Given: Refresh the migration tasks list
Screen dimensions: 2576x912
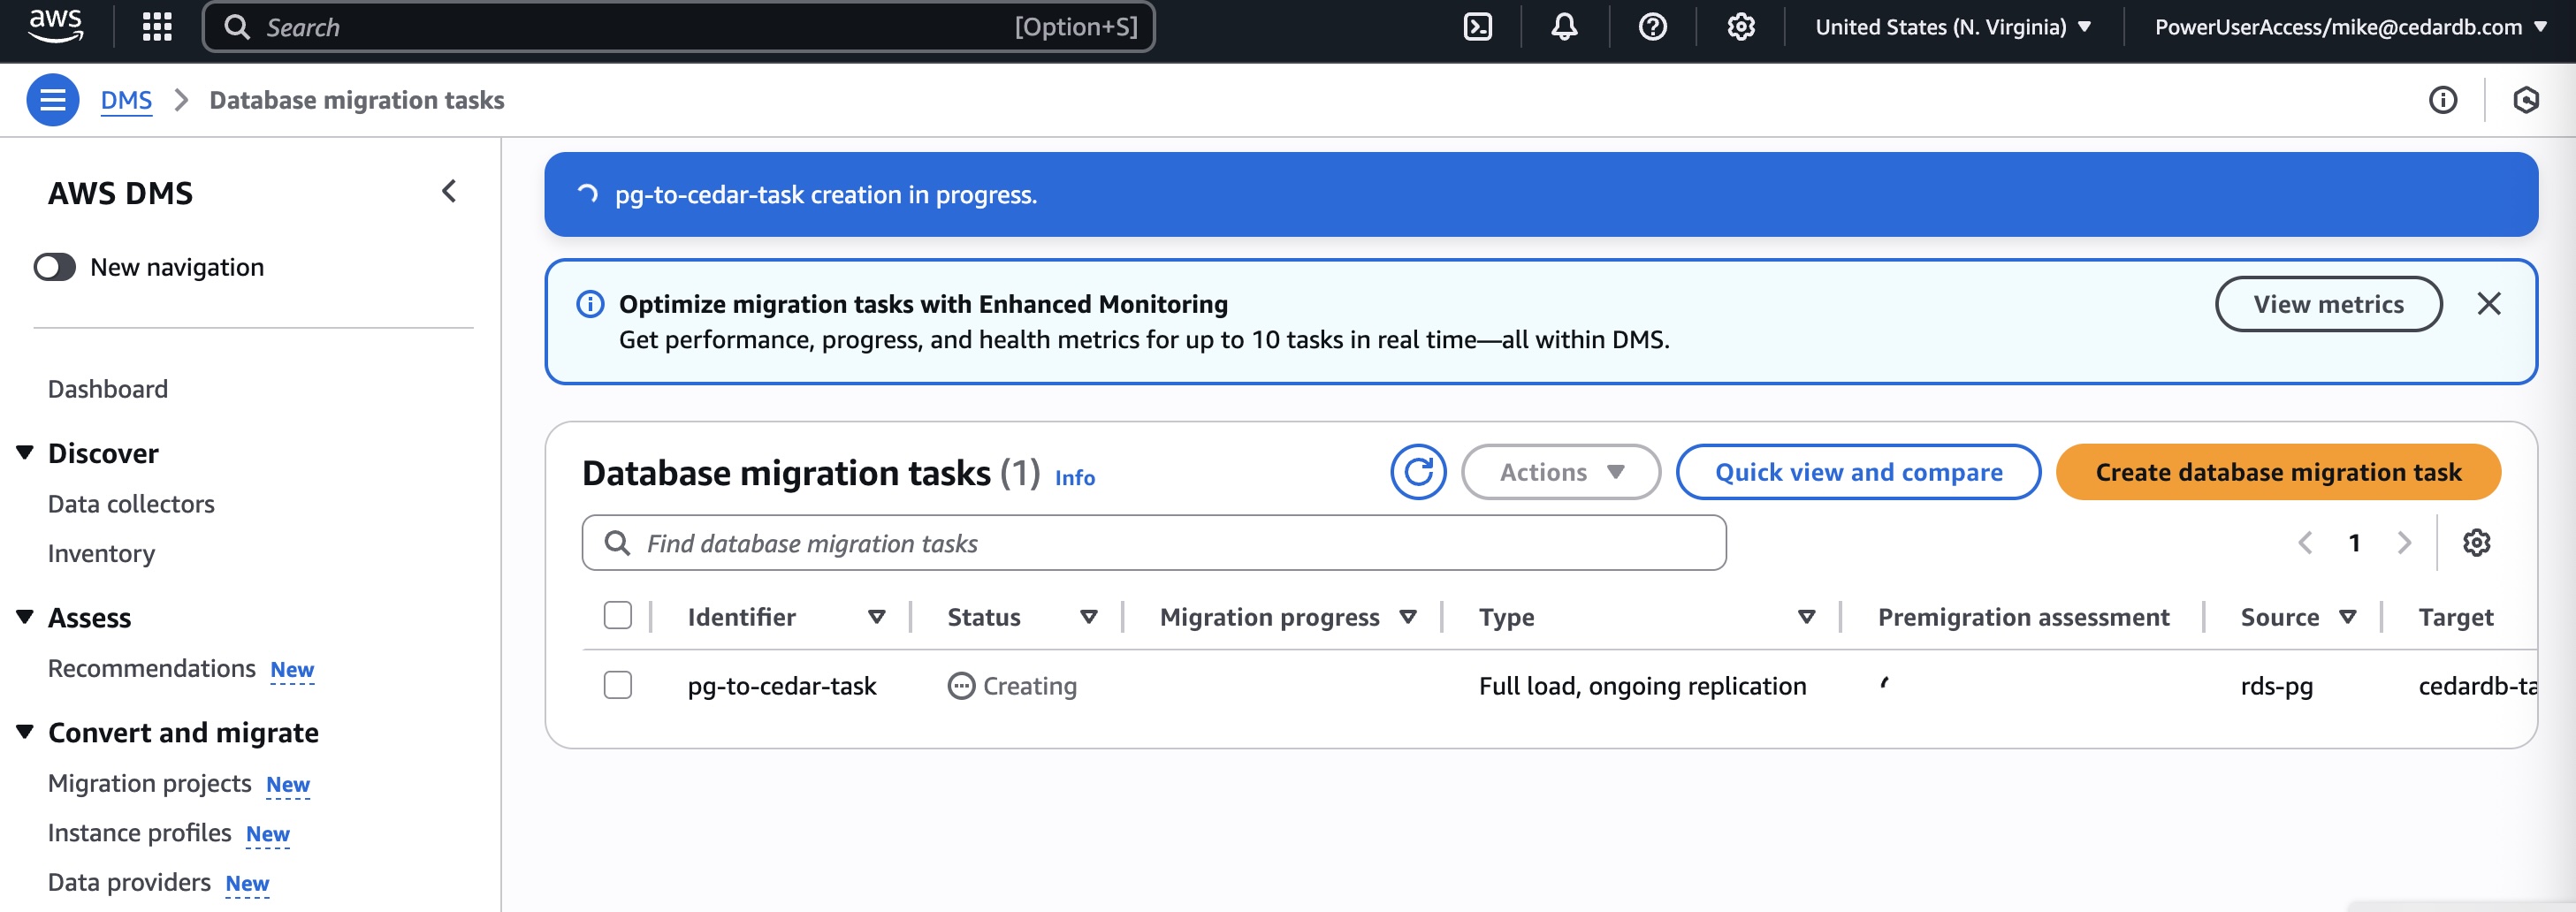Looking at the screenshot, I should (x=1417, y=471).
